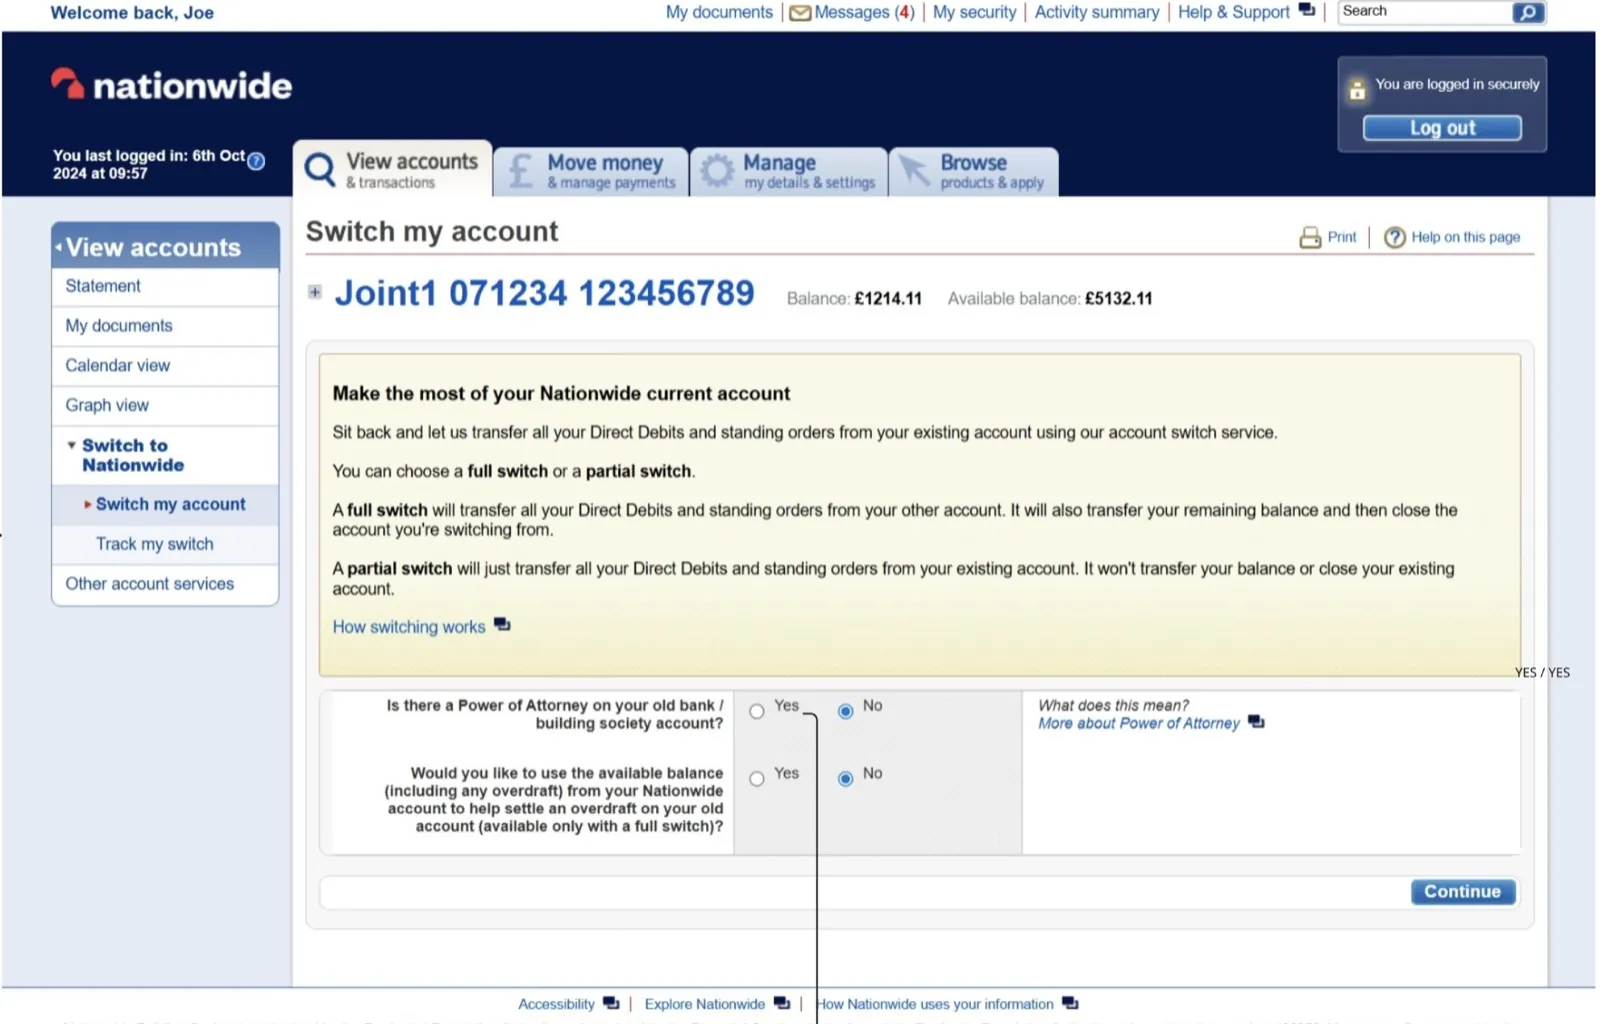Click the new-window icon after Help & Support
This screenshot has height=1024, width=1600.
pos(1306,10)
